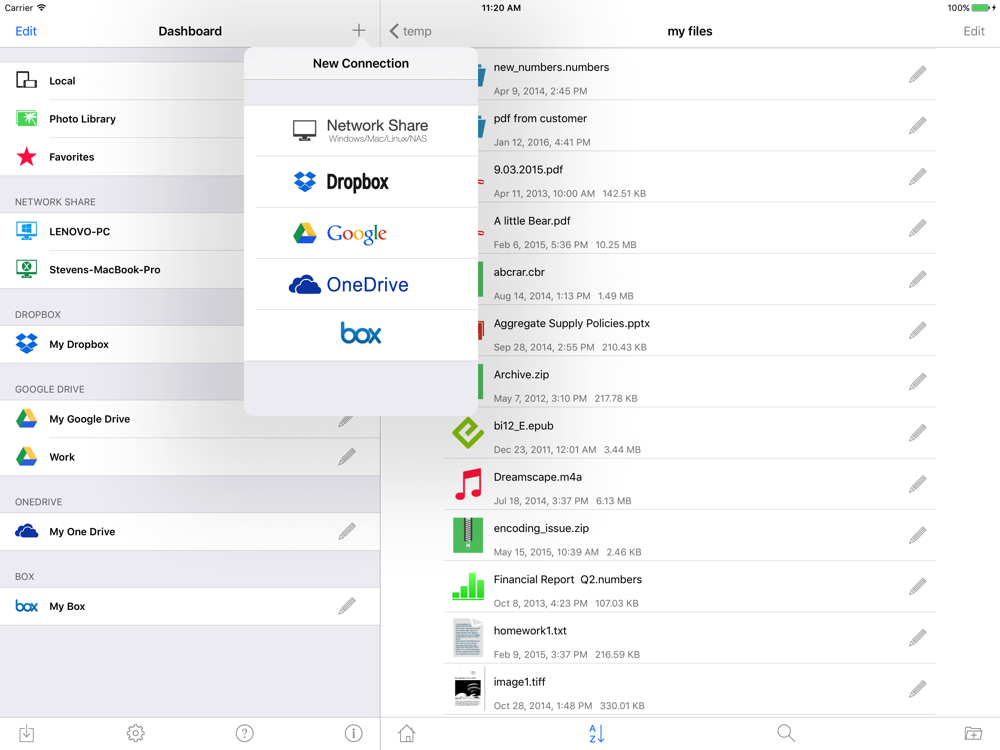Open the settings gear icon

click(x=135, y=733)
